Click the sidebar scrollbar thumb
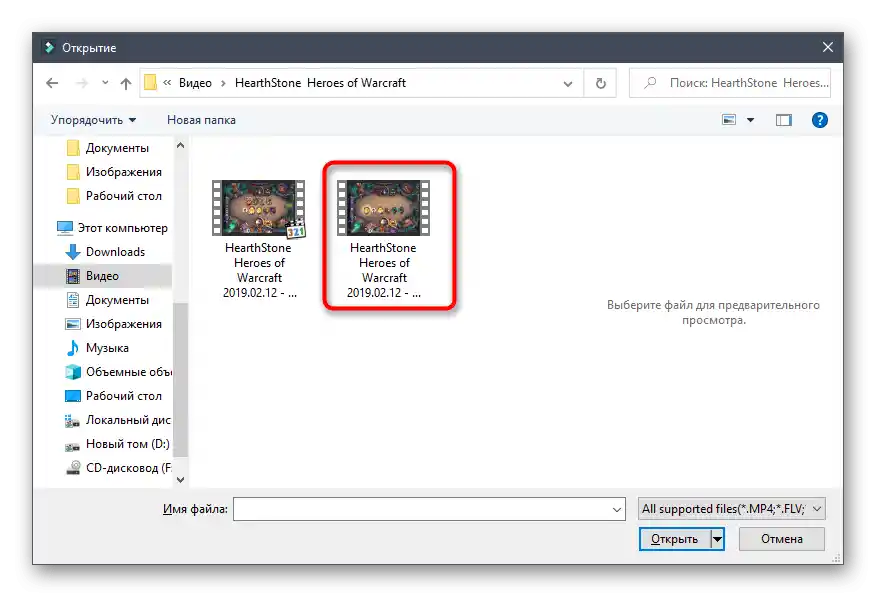876x597 pixels. (180, 380)
